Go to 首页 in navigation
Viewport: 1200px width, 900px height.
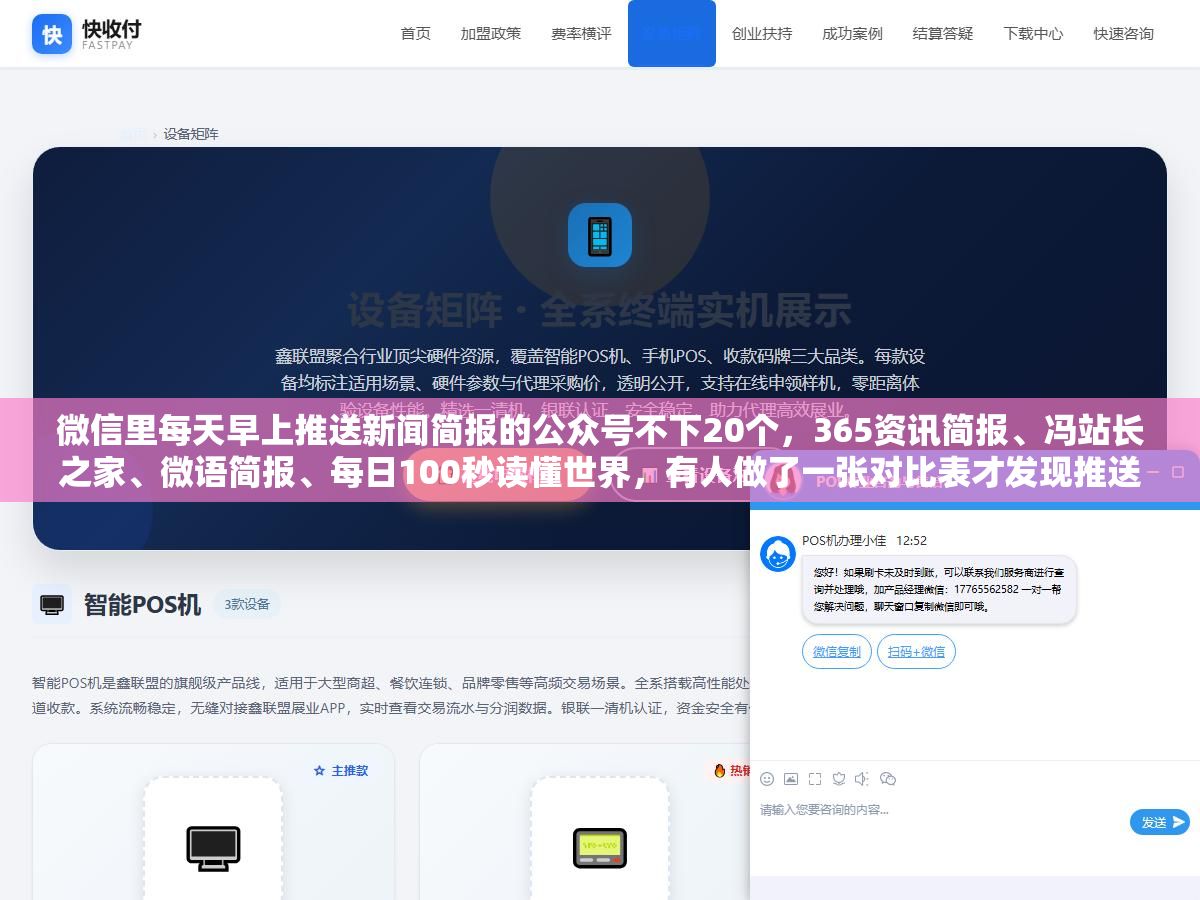pyautogui.click(x=416, y=33)
